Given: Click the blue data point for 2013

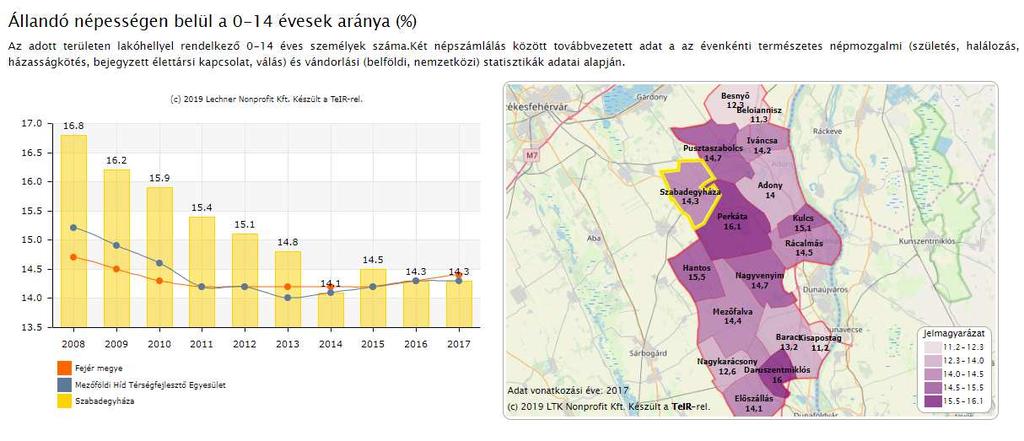Looking at the screenshot, I should [x=288, y=298].
